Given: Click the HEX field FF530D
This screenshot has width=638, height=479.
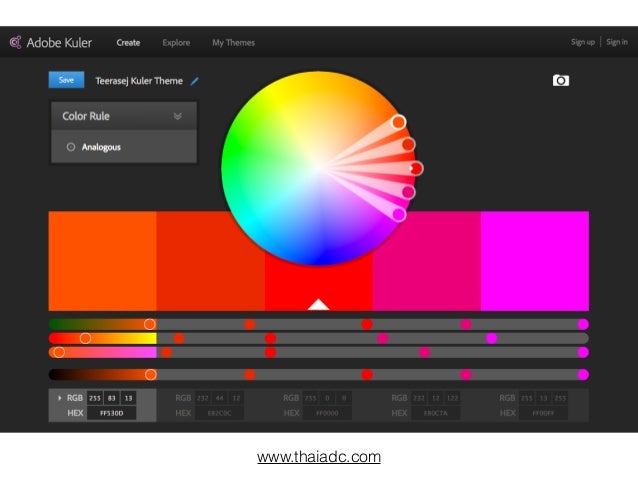Looking at the screenshot, I should [x=111, y=413].
